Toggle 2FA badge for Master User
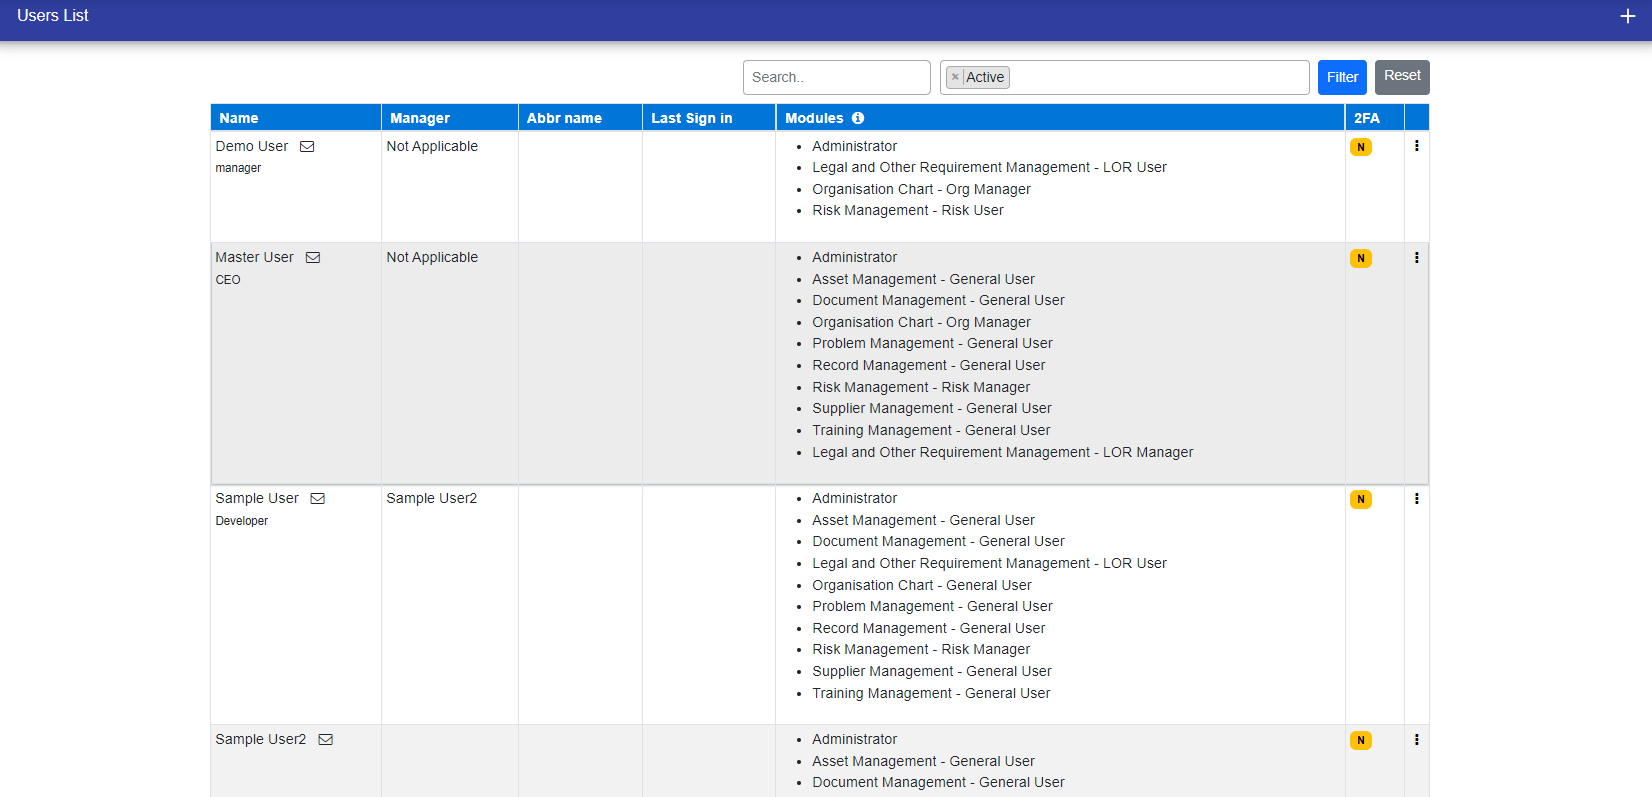Image resolution: width=1652 pixels, height=797 pixels. 1360,258
